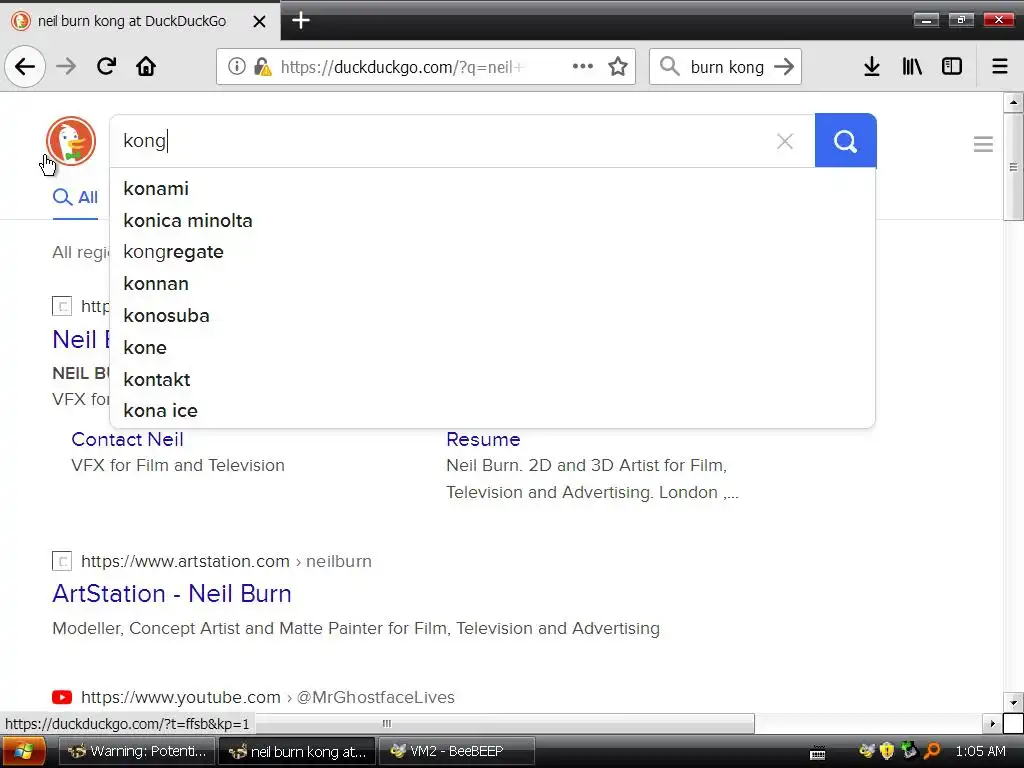Open a new browser tab

[300, 20]
